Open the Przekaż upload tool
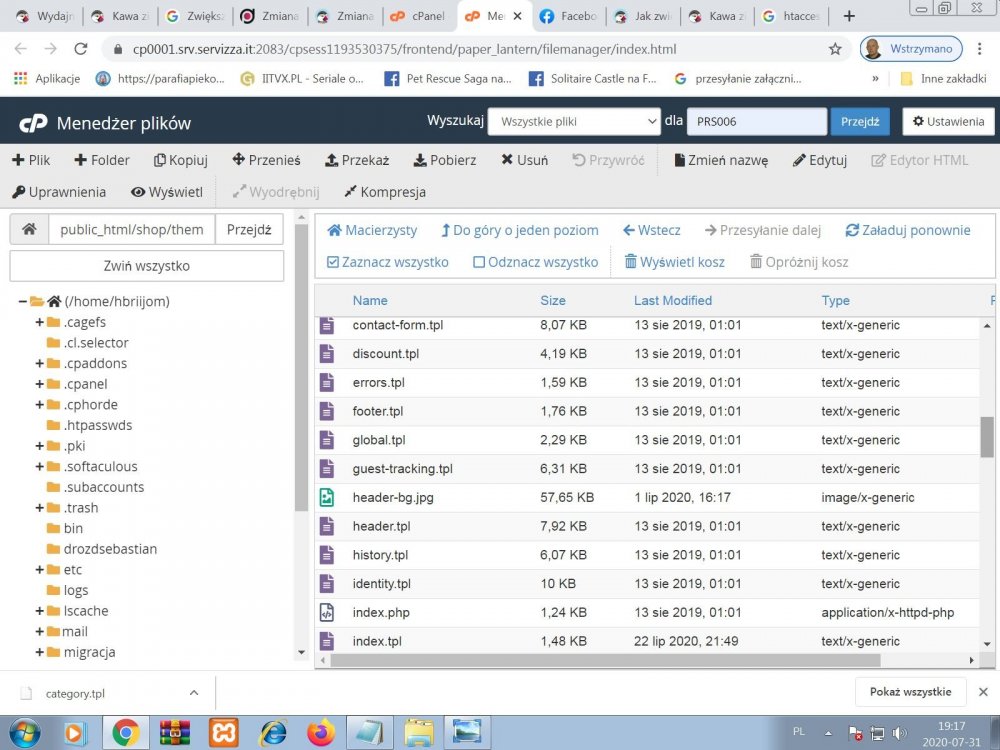 tap(357, 160)
